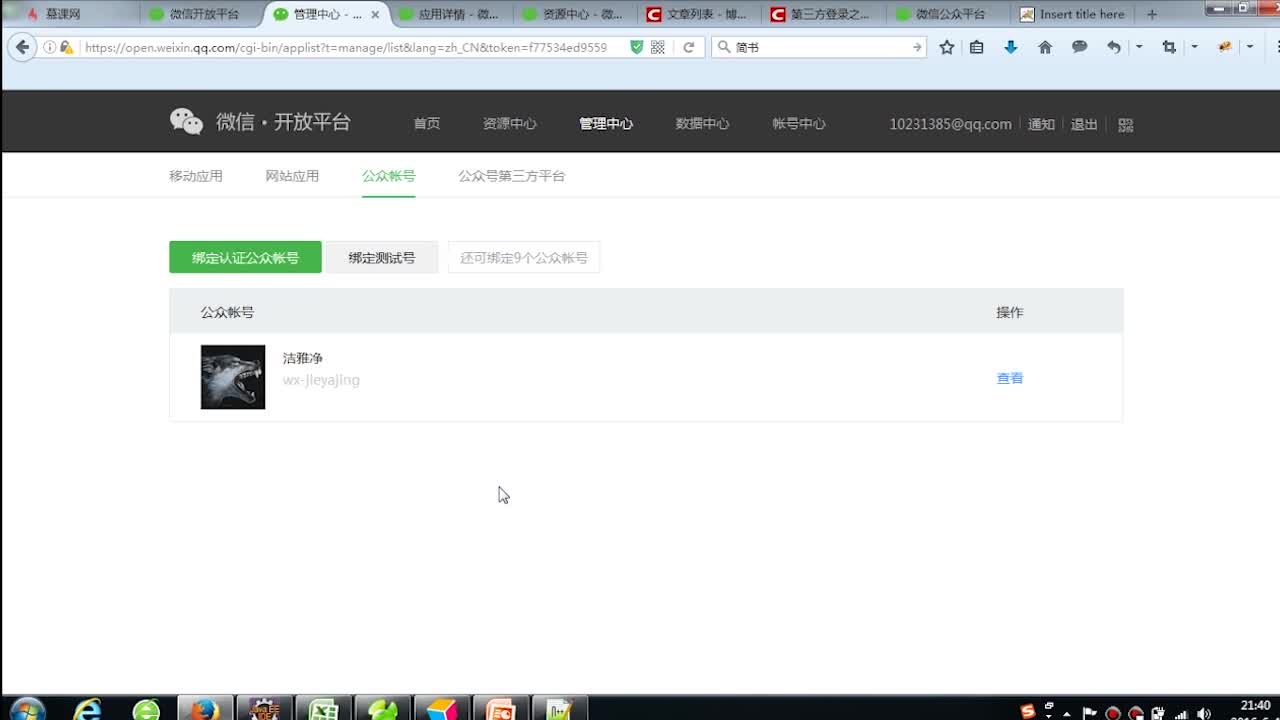Switch to the 文章列表 browser tab
Screen dimensions: 1280x720
(701, 14)
